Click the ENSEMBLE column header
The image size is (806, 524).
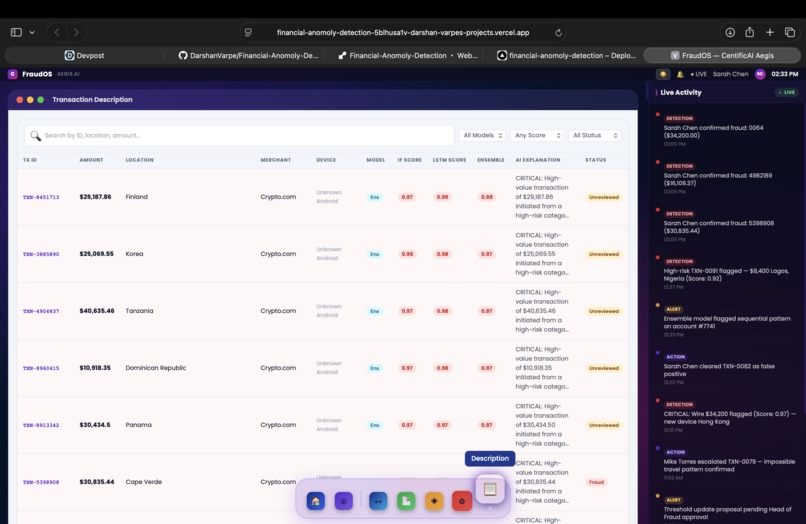(490, 160)
